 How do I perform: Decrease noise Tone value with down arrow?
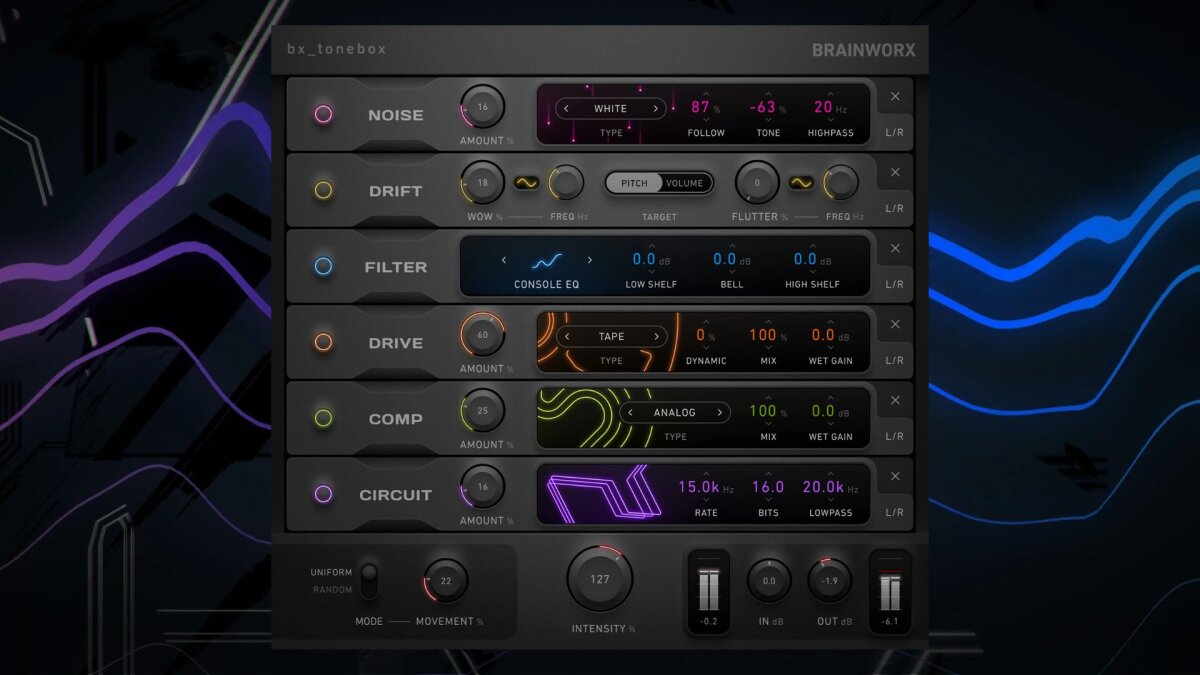[768, 120]
